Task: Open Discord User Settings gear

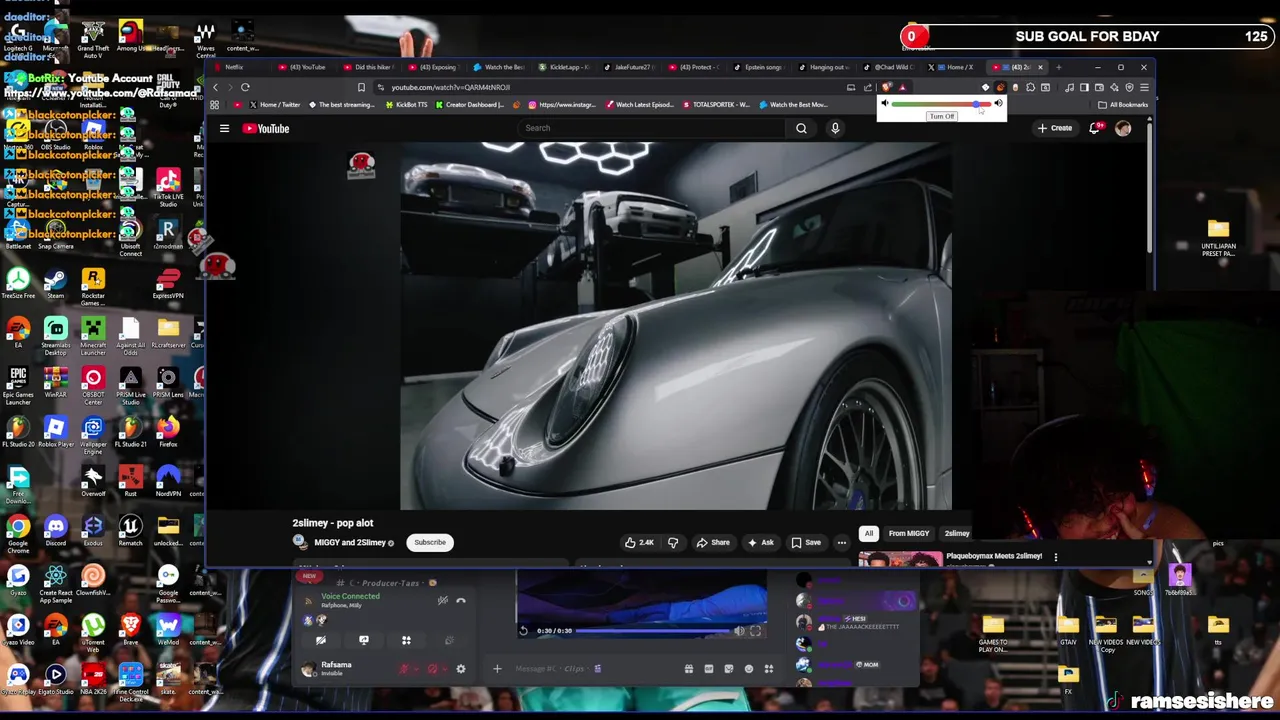Action: 461,669
